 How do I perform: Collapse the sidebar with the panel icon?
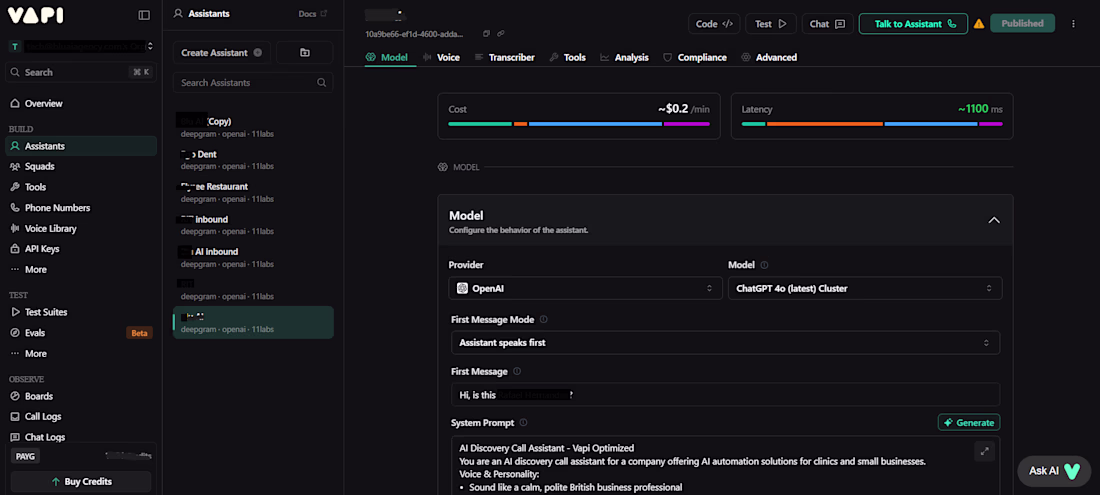click(x=144, y=15)
